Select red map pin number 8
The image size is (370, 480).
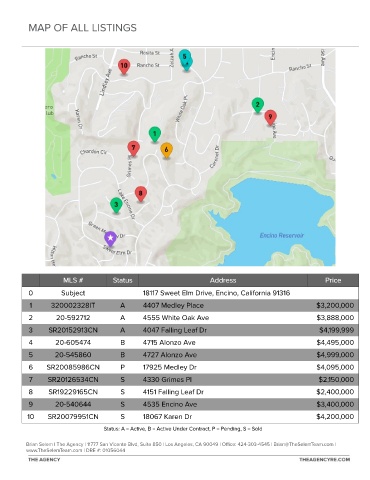pos(141,194)
